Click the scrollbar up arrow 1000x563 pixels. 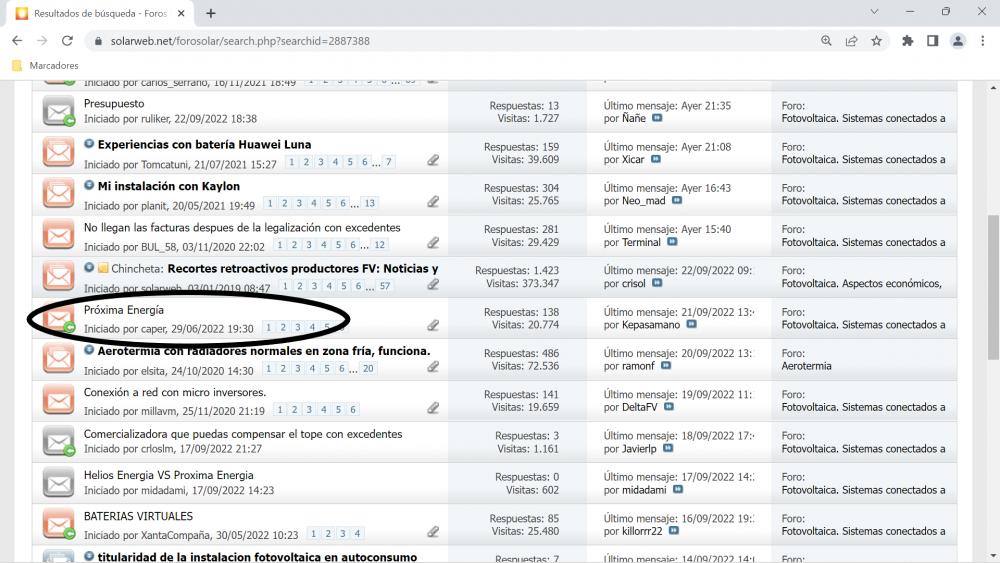point(993,88)
